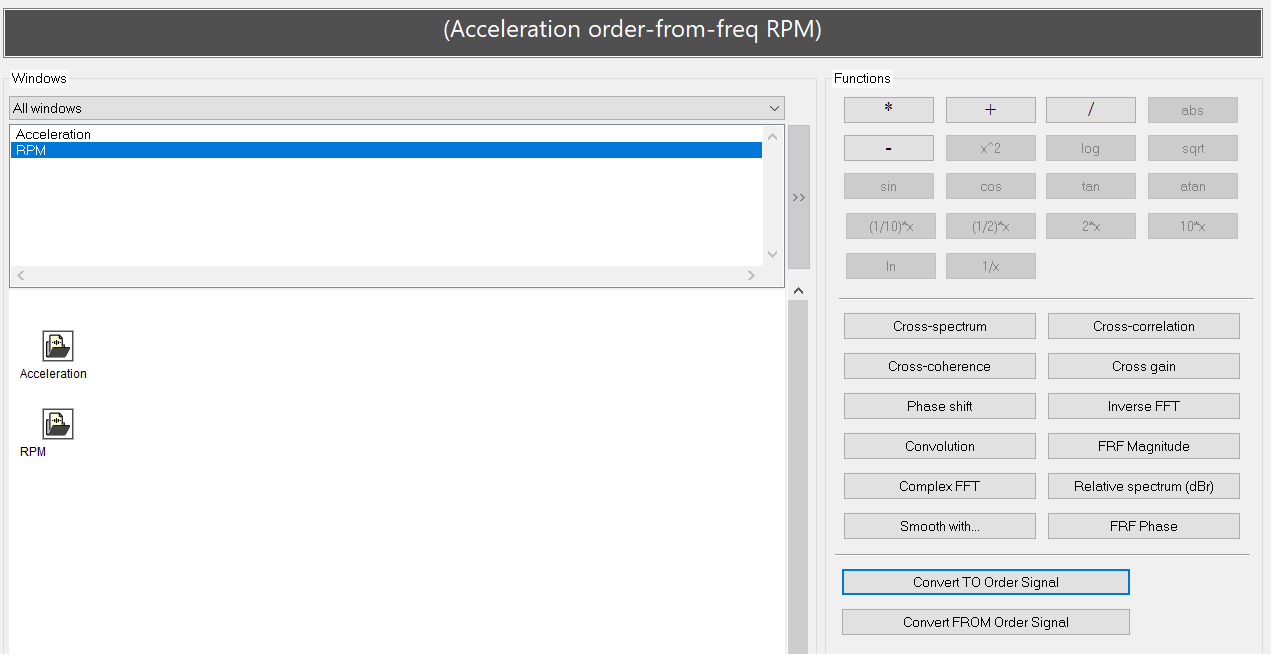
Task: Click the minus (-) function button
Action: pos(888,148)
